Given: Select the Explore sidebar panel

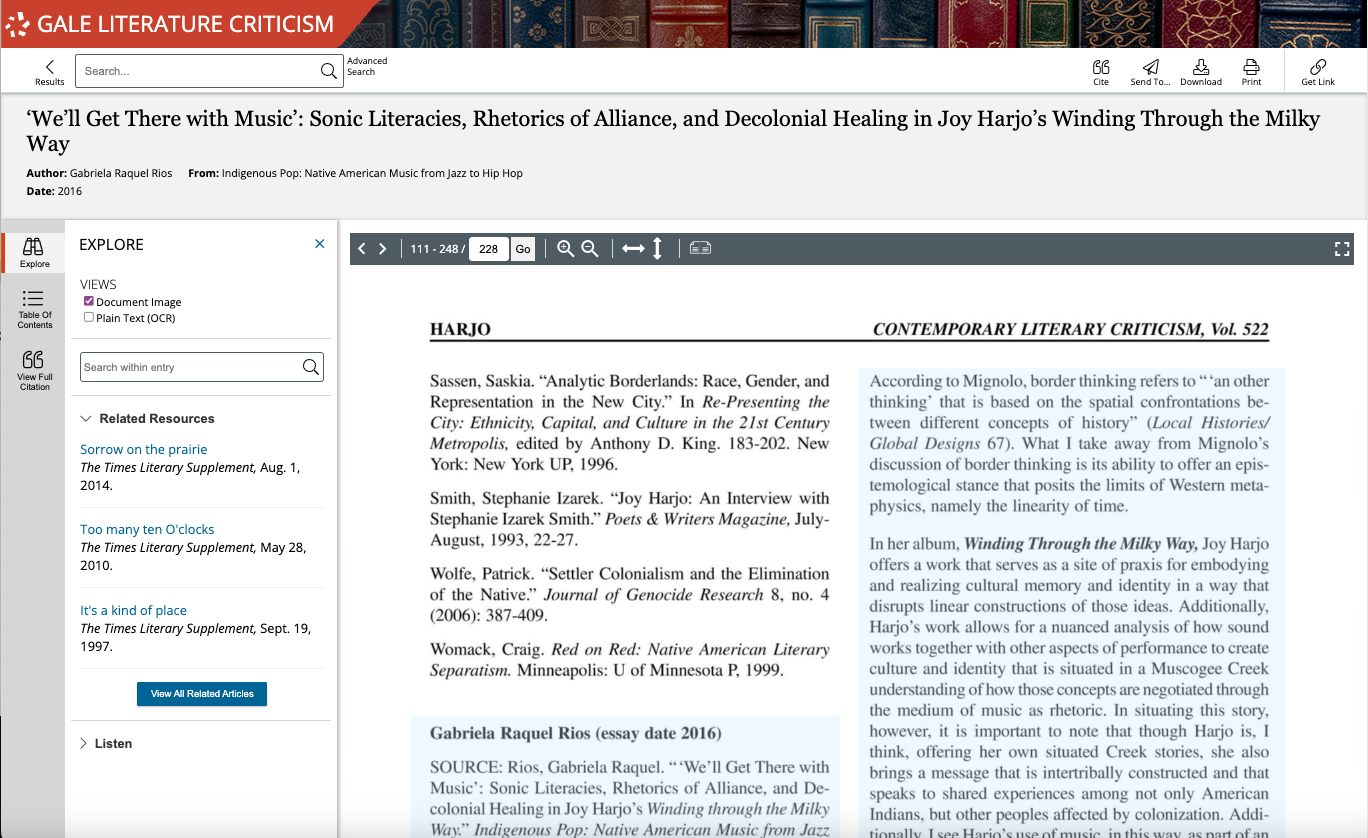Looking at the screenshot, I should [33, 252].
